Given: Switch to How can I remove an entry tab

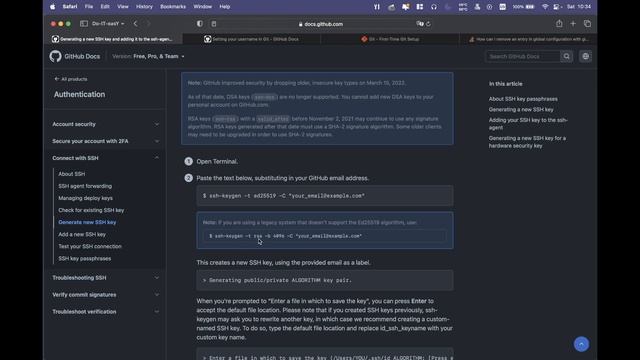Looking at the screenshot, I should pos(528,39).
